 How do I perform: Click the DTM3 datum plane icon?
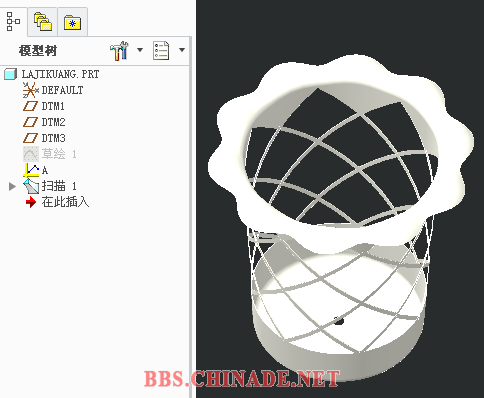[30, 138]
